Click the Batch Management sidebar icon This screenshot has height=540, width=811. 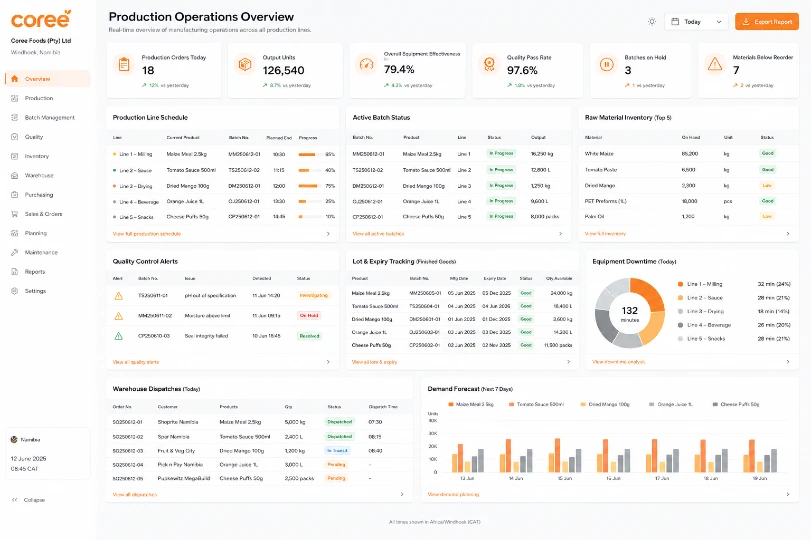click(x=14, y=117)
